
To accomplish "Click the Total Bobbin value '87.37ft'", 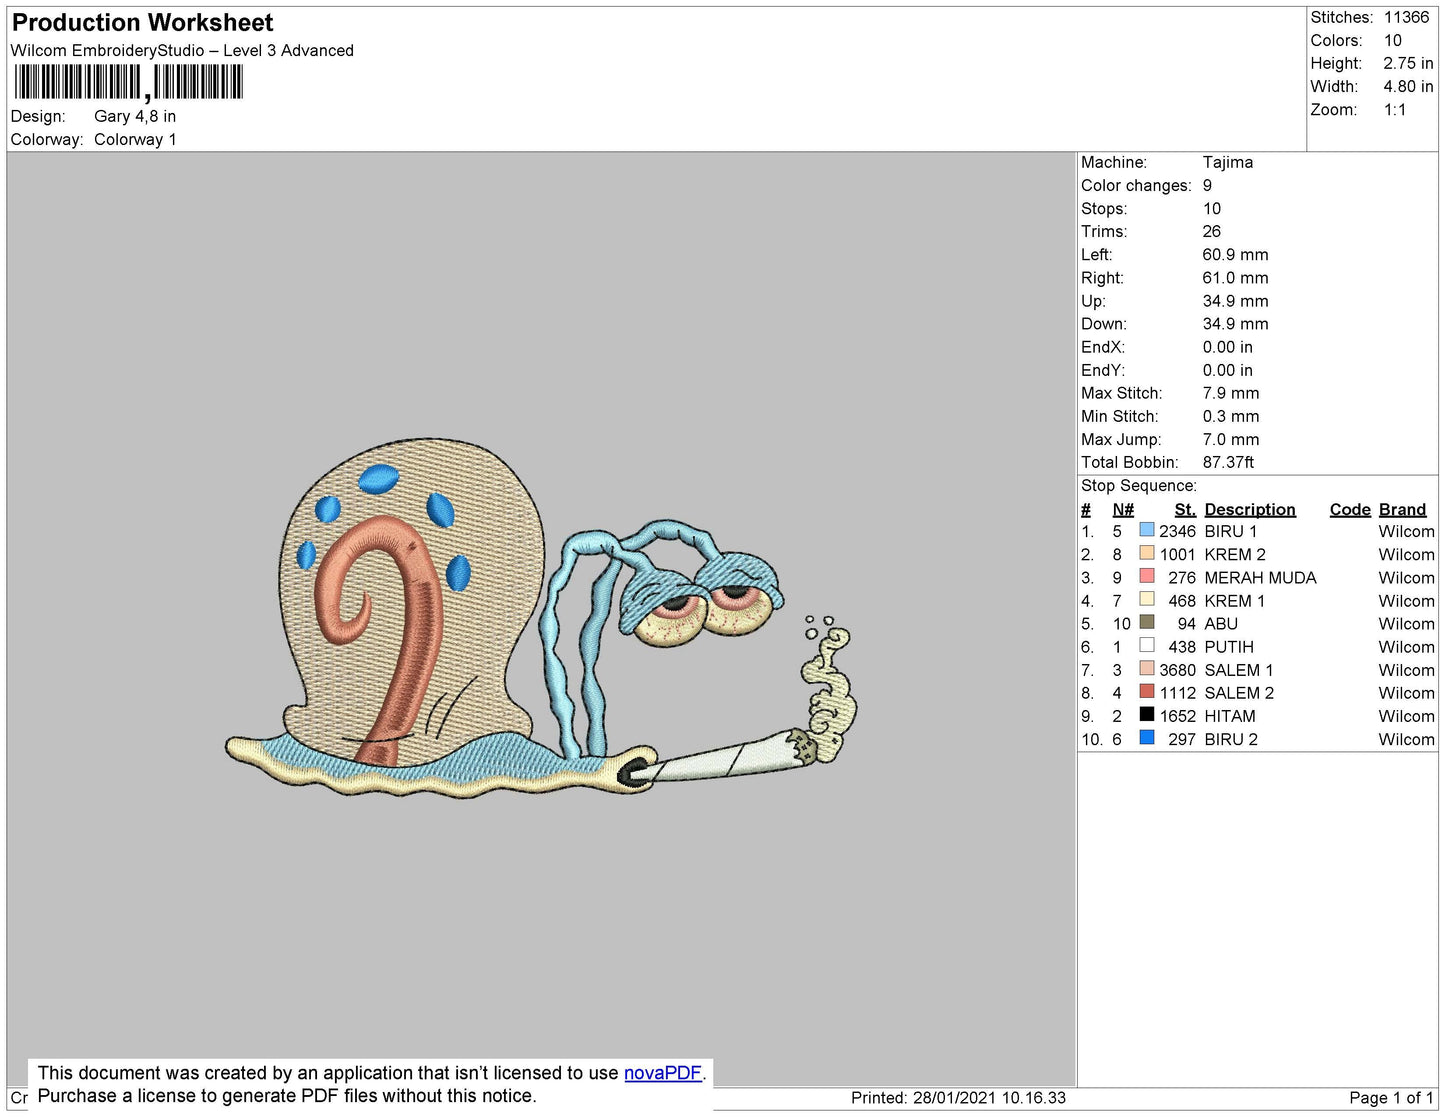I will click(x=1228, y=462).
